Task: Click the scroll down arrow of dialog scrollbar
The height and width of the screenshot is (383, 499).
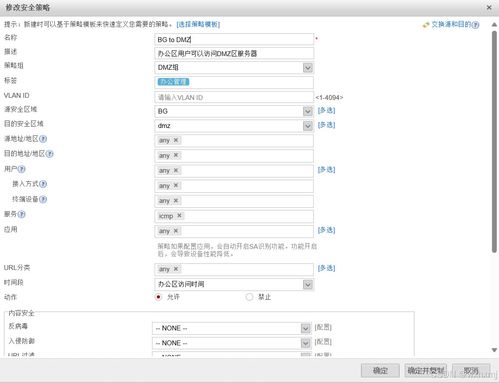Action: [x=494, y=350]
